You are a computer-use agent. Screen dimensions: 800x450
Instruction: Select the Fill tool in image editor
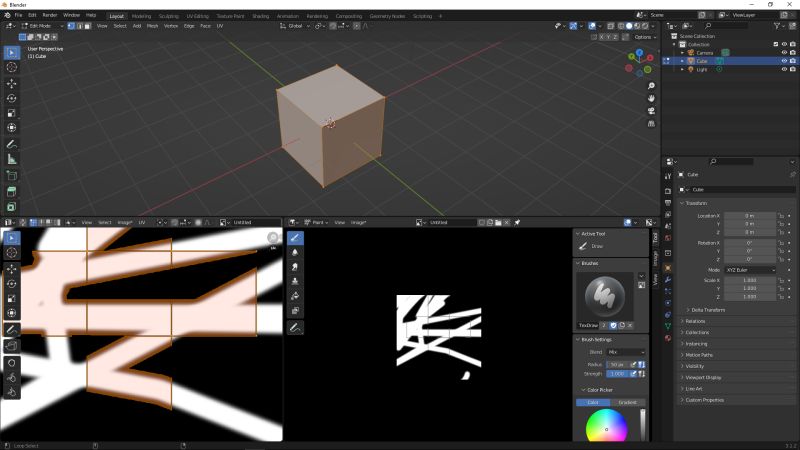[x=295, y=296]
